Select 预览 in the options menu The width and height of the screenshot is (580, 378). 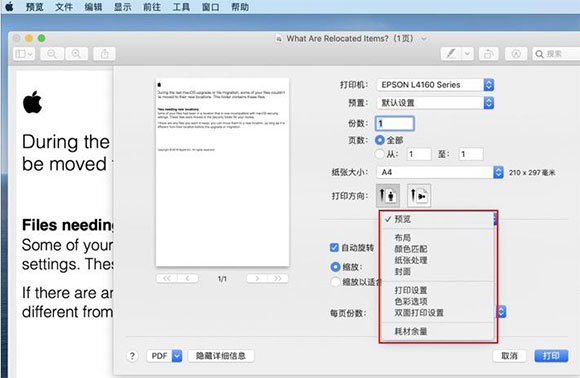[438, 219]
